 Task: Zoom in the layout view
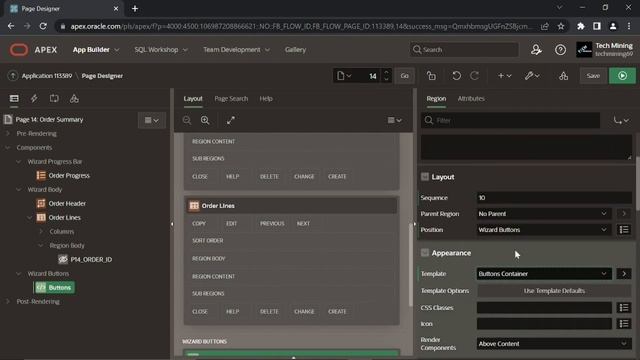[205, 120]
